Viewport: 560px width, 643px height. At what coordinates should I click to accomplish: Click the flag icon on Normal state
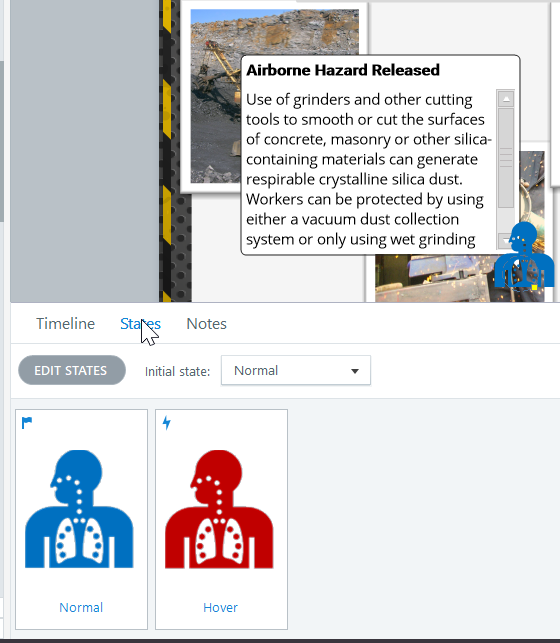coord(27,422)
